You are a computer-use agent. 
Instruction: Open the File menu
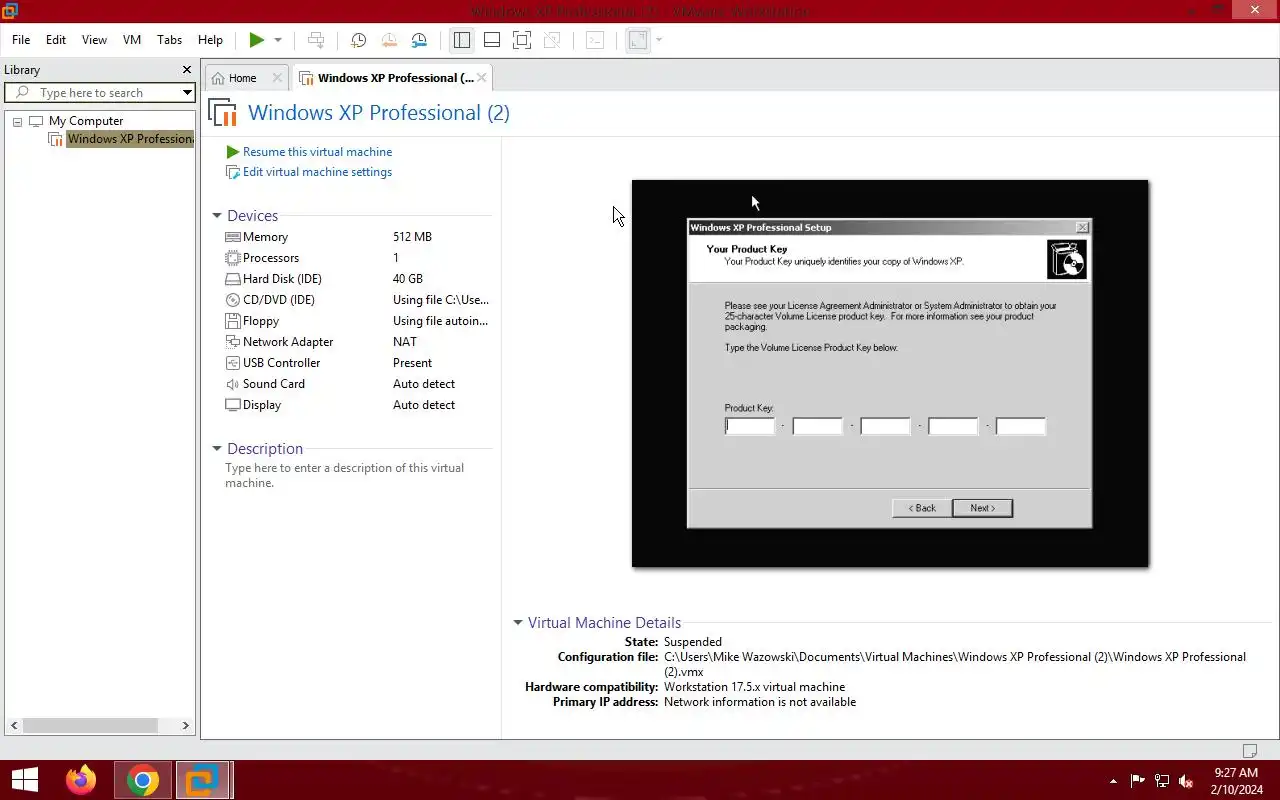click(21, 40)
